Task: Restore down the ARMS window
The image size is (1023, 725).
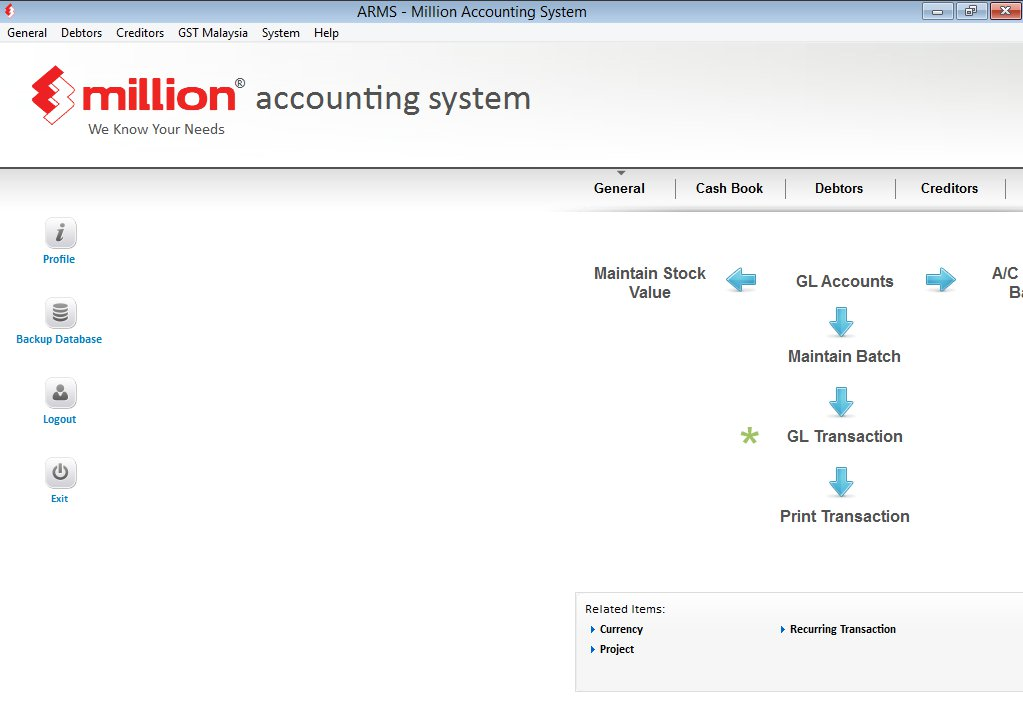Action: [971, 11]
